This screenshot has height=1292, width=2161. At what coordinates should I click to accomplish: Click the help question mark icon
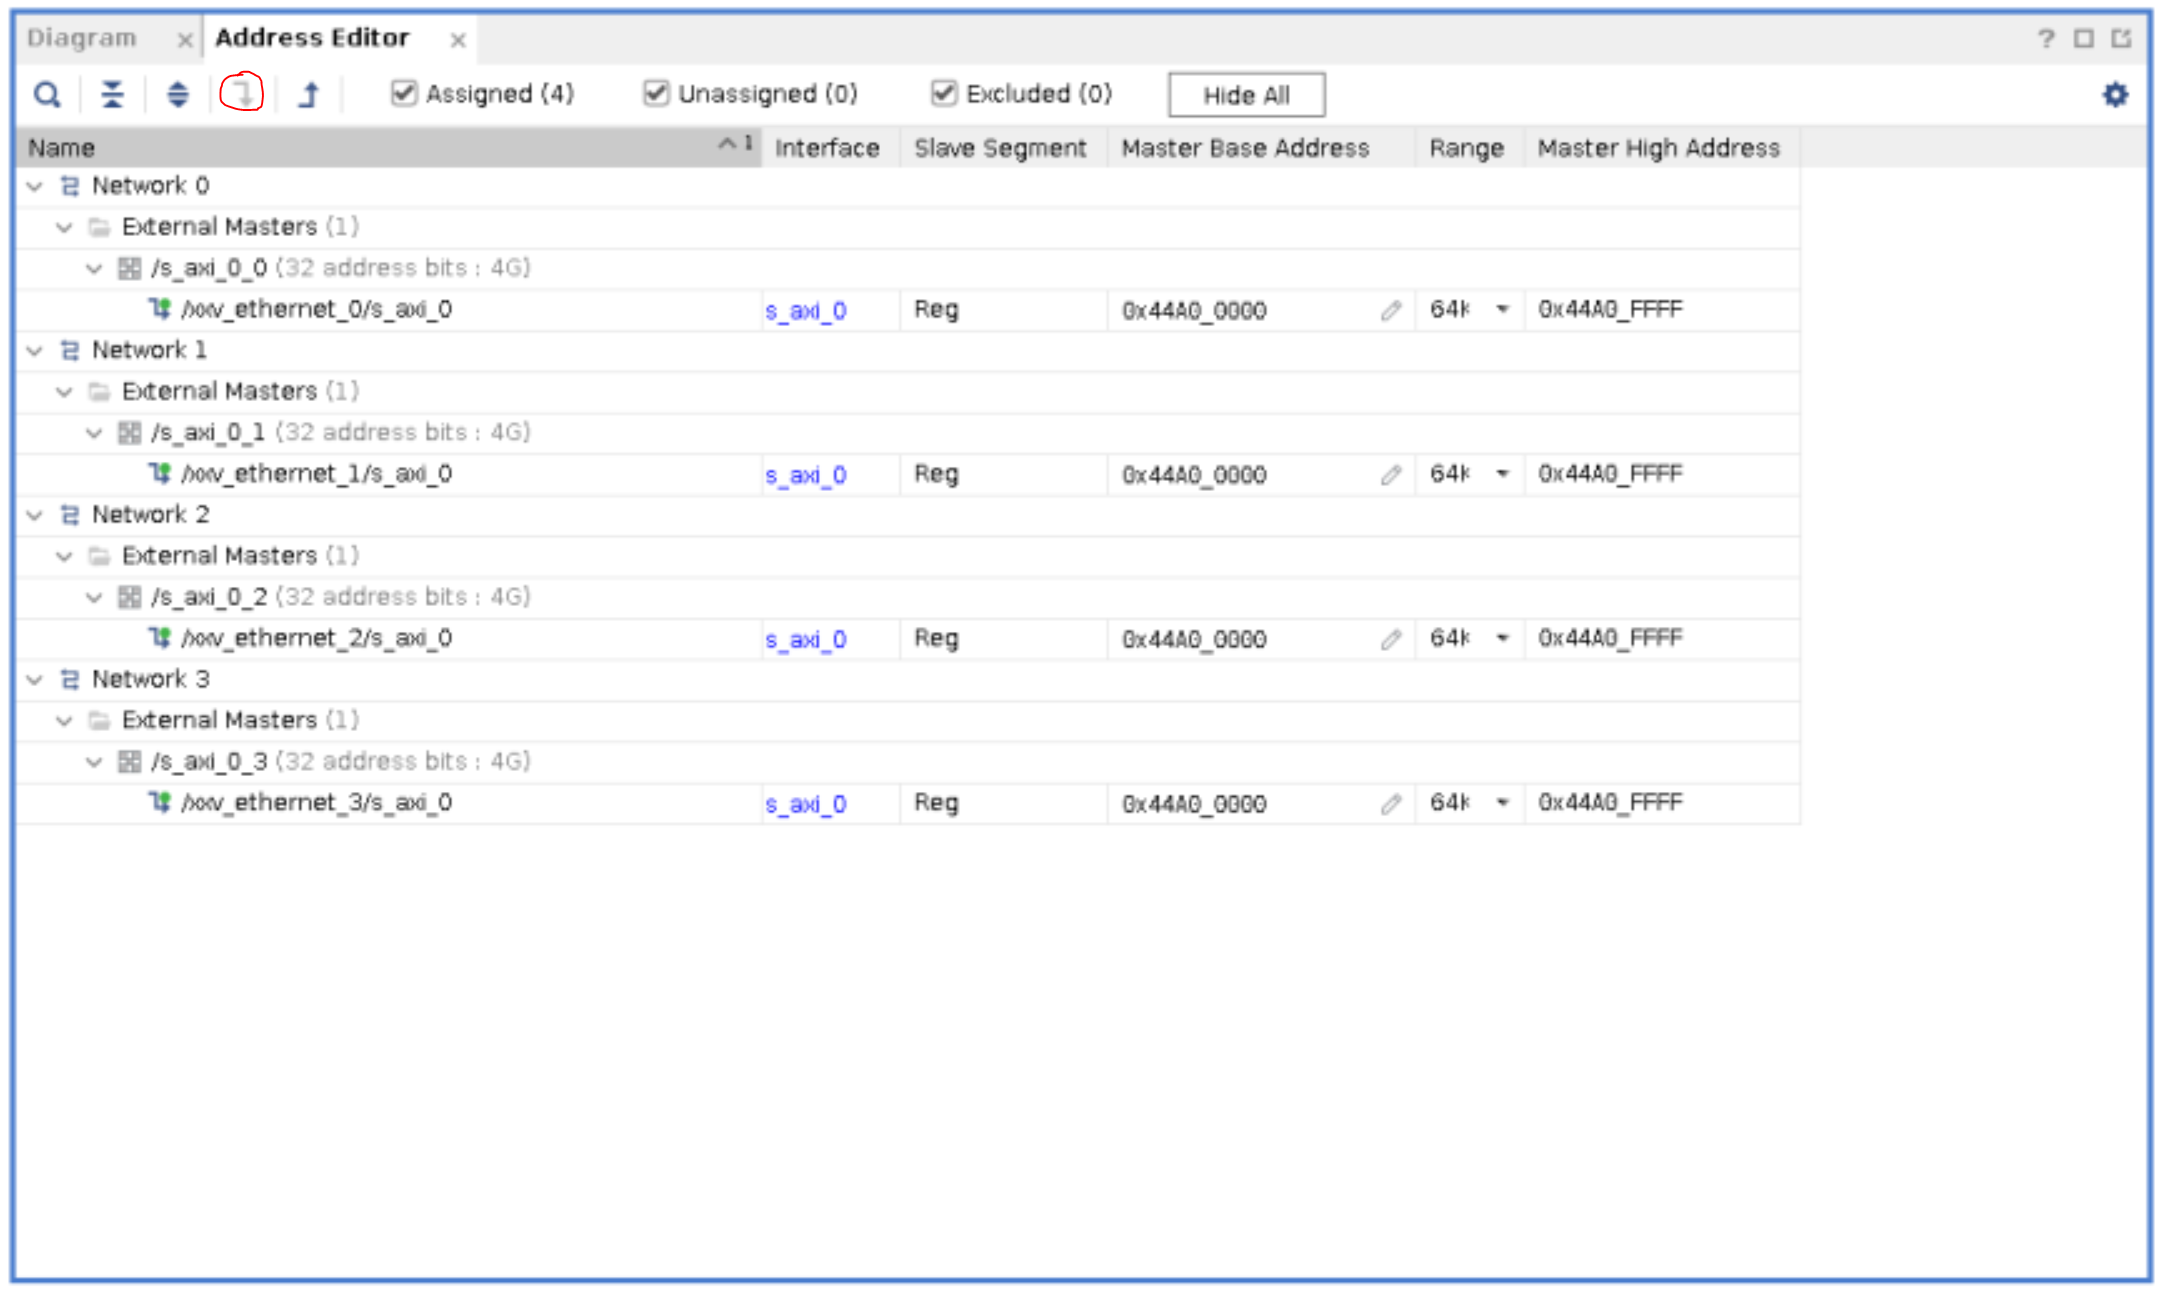[x=2045, y=38]
